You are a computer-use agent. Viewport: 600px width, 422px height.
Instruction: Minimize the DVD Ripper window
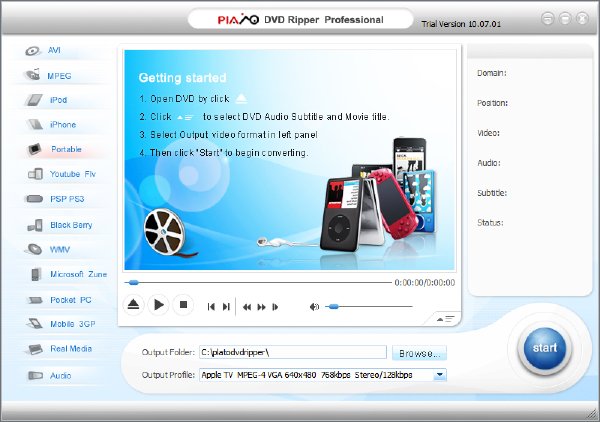tap(565, 18)
